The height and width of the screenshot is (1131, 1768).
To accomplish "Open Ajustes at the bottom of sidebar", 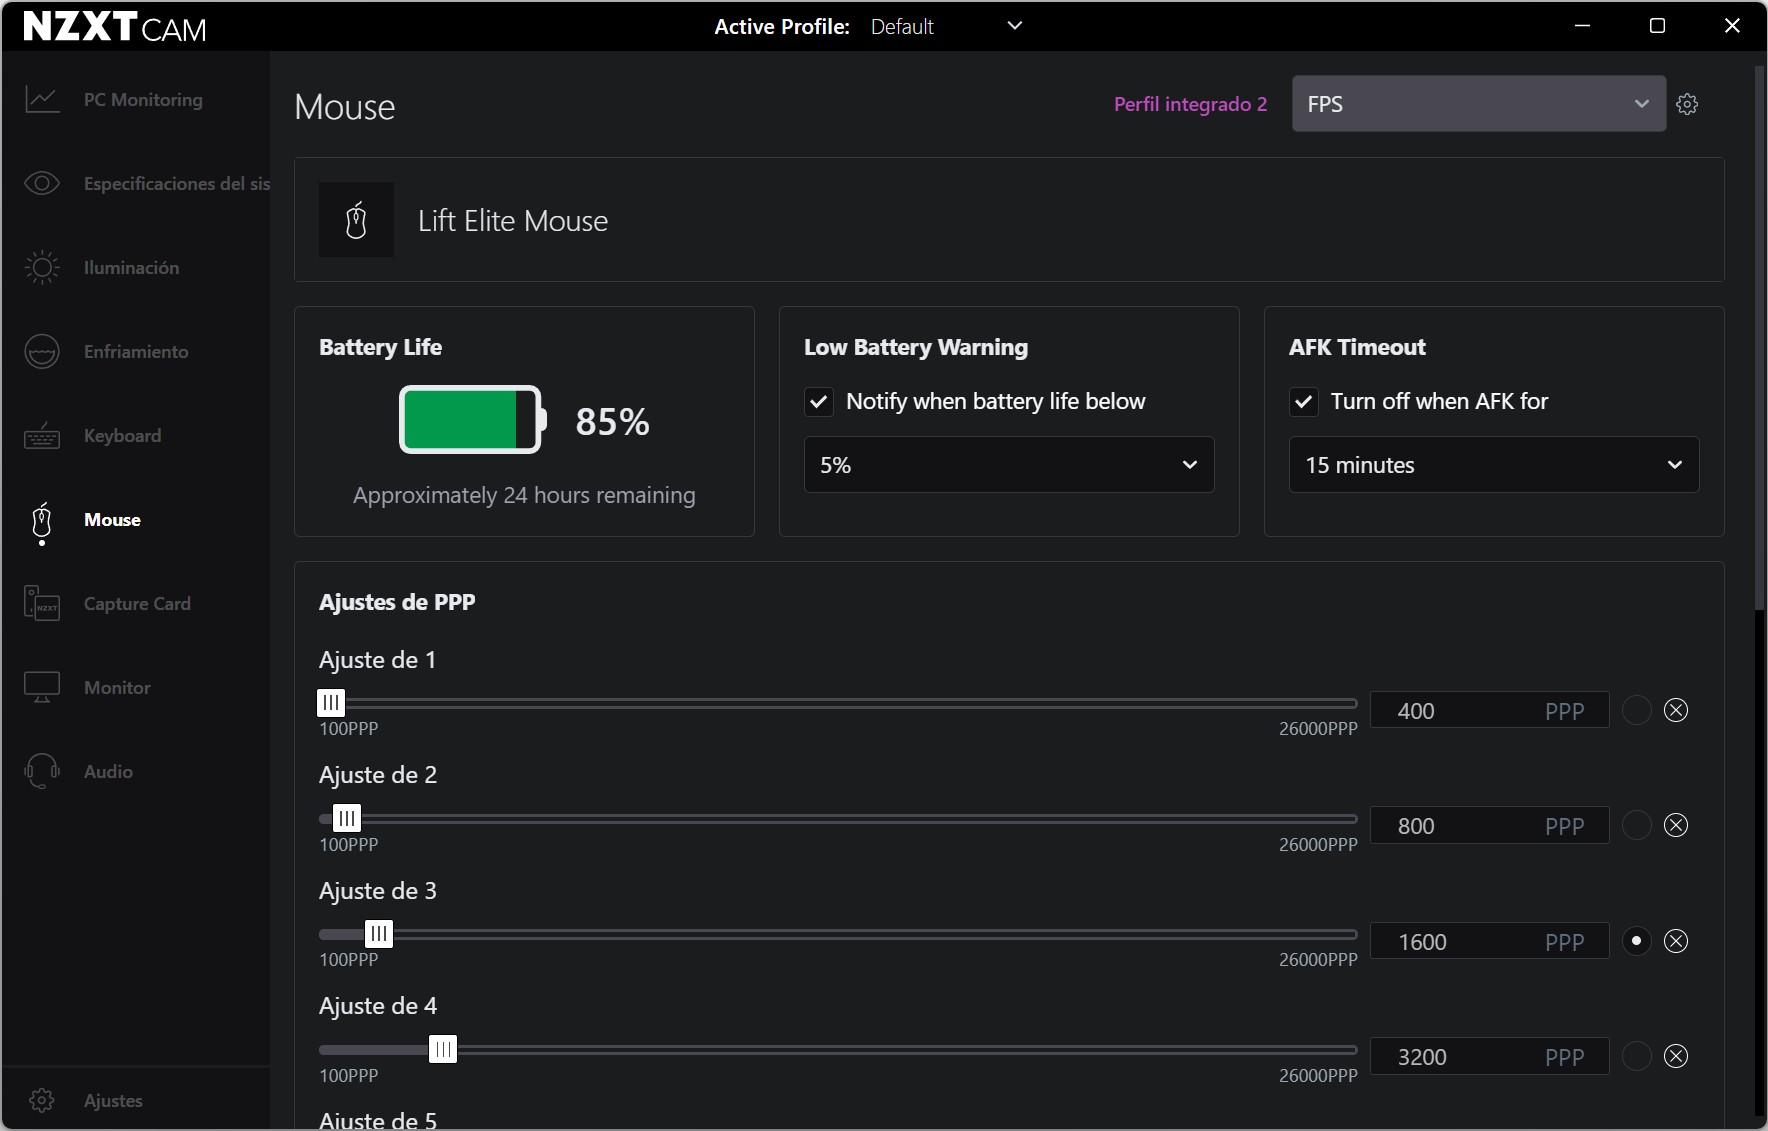I will pyautogui.click(x=112, y=1101).
